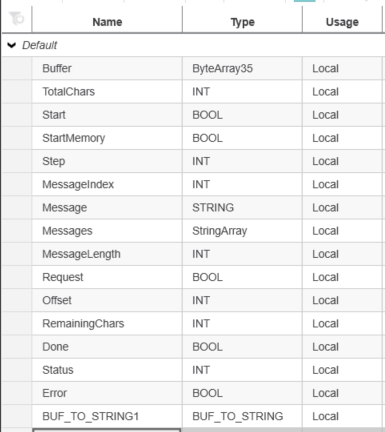385x432 pixels.
Task: Click the BOOL type cell of Request
Action: click(242, 277)
